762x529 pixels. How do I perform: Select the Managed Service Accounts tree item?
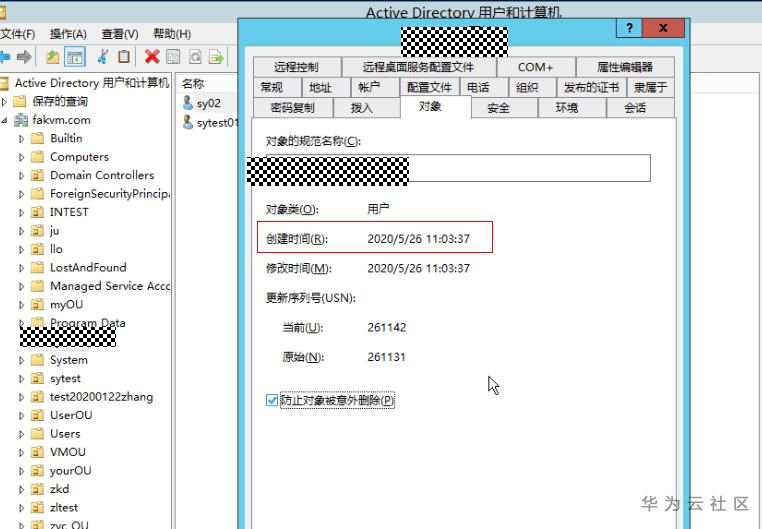[110, 286]
